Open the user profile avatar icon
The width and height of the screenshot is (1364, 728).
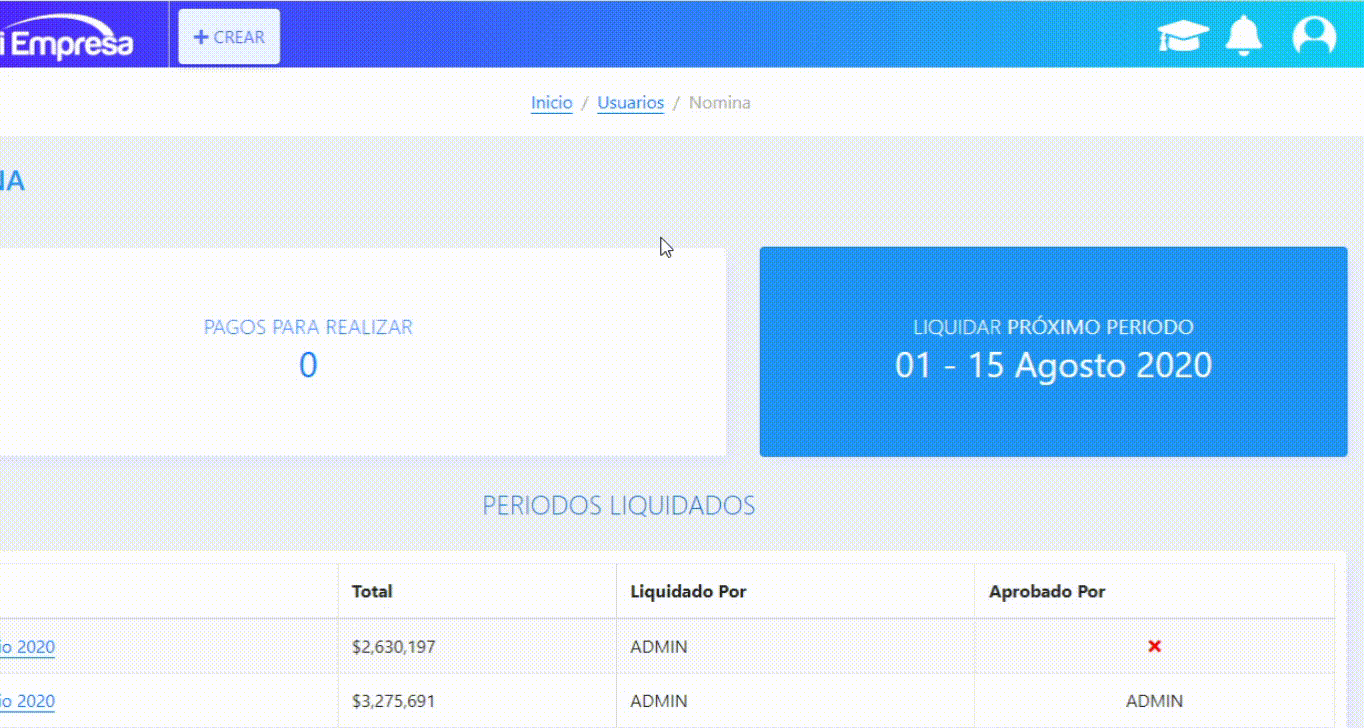1314,36
